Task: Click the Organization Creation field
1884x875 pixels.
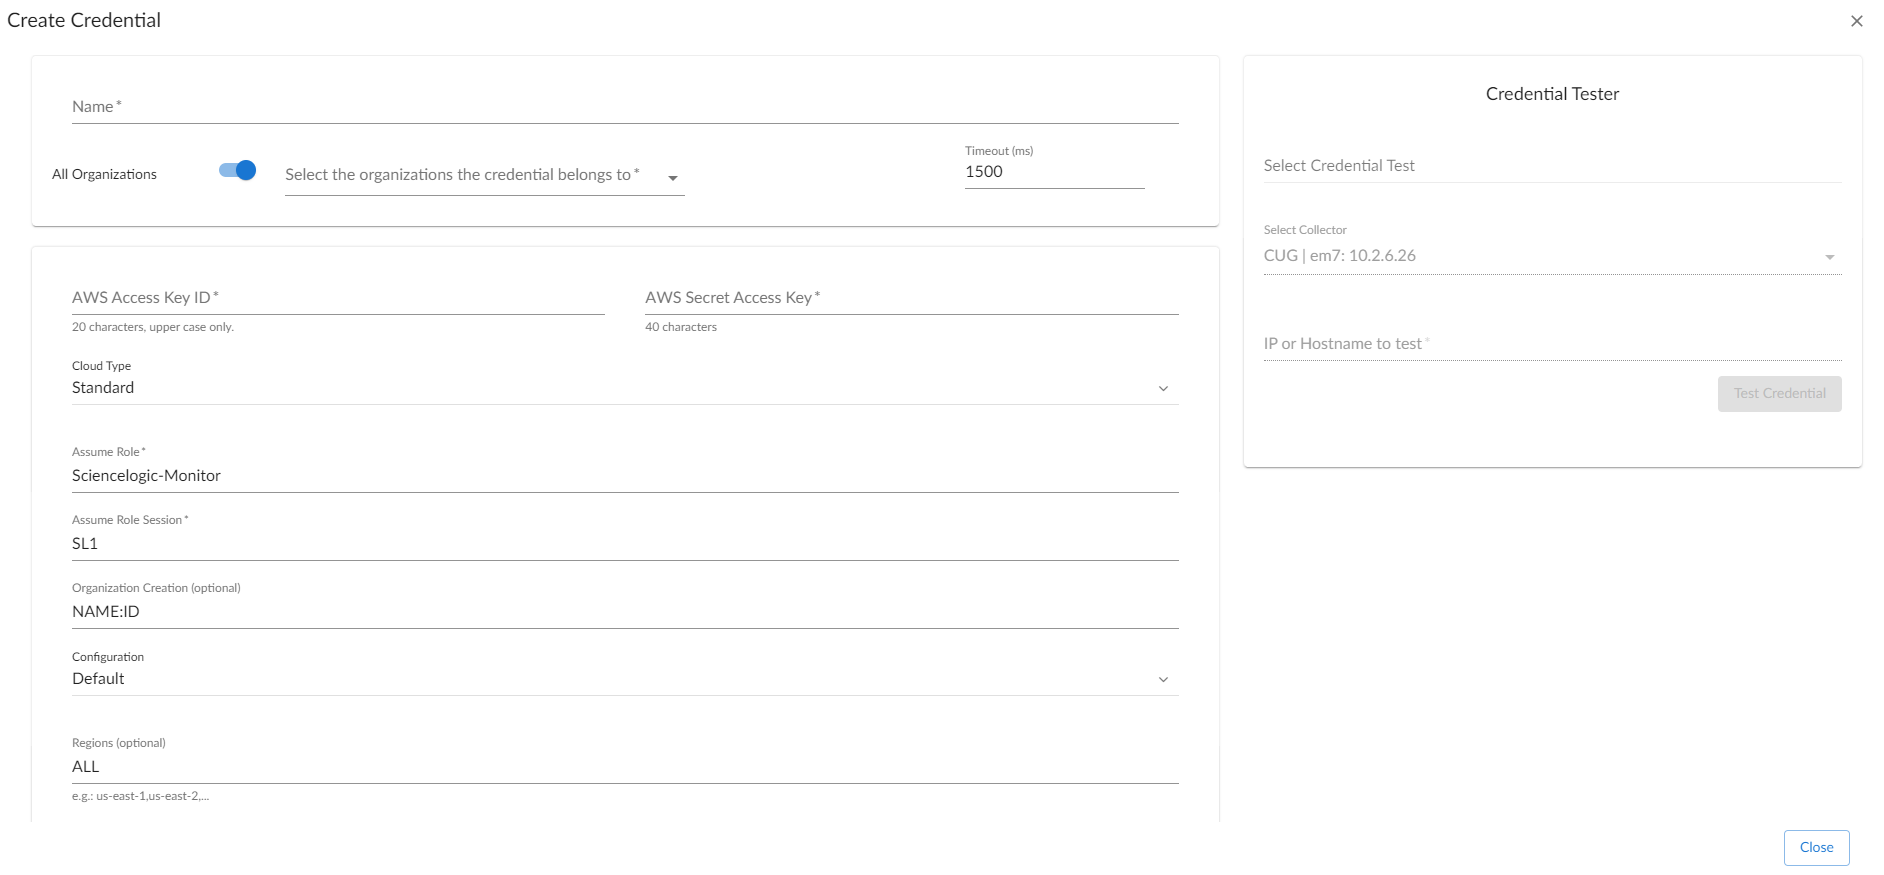Action: (x=624, y=612)
